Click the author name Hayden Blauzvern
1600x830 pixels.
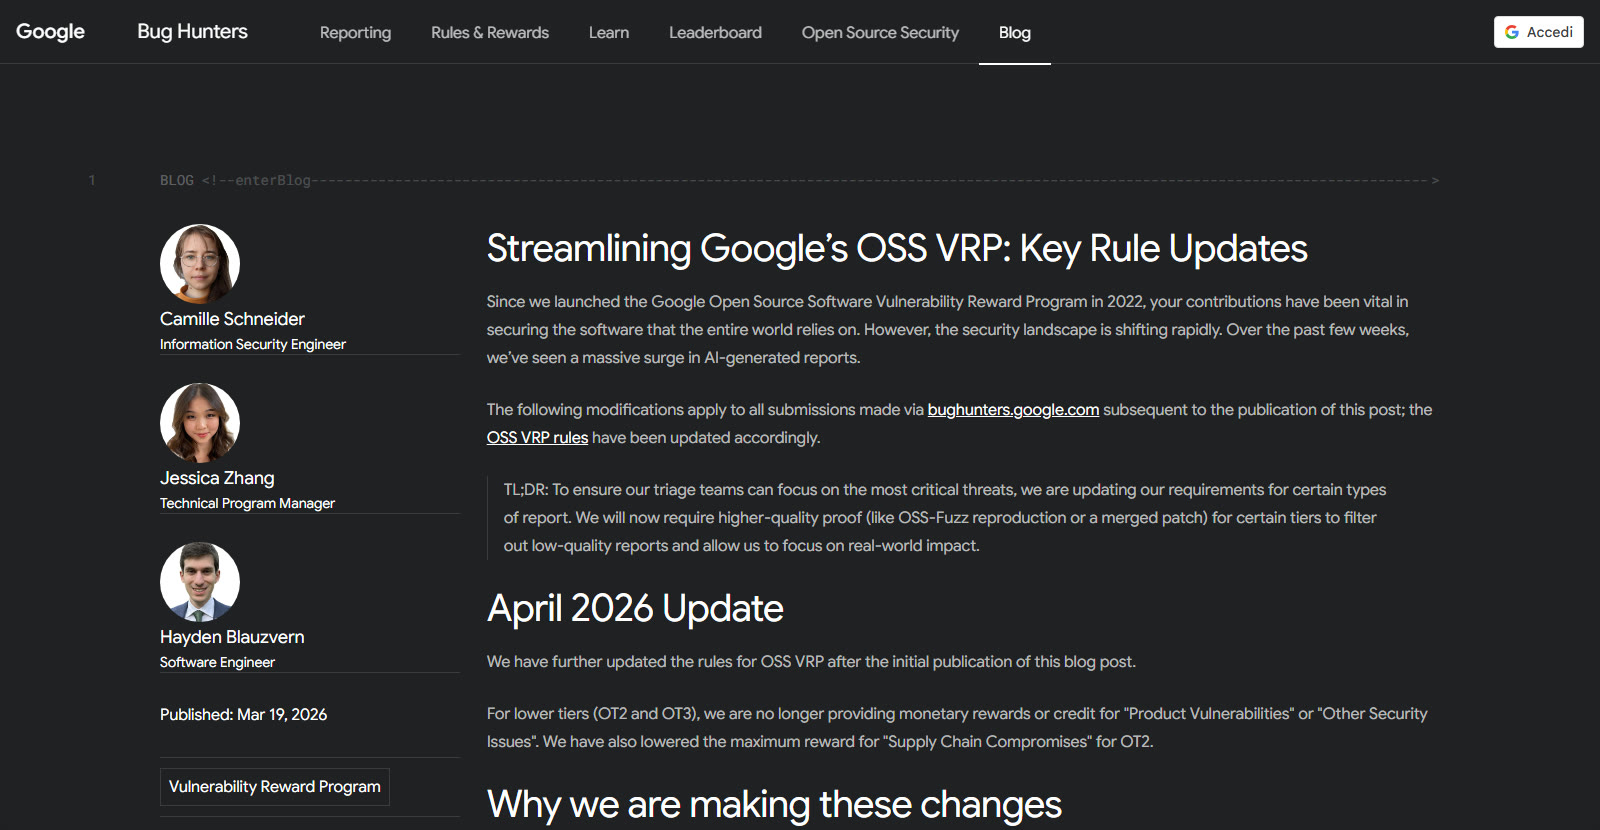232,637
